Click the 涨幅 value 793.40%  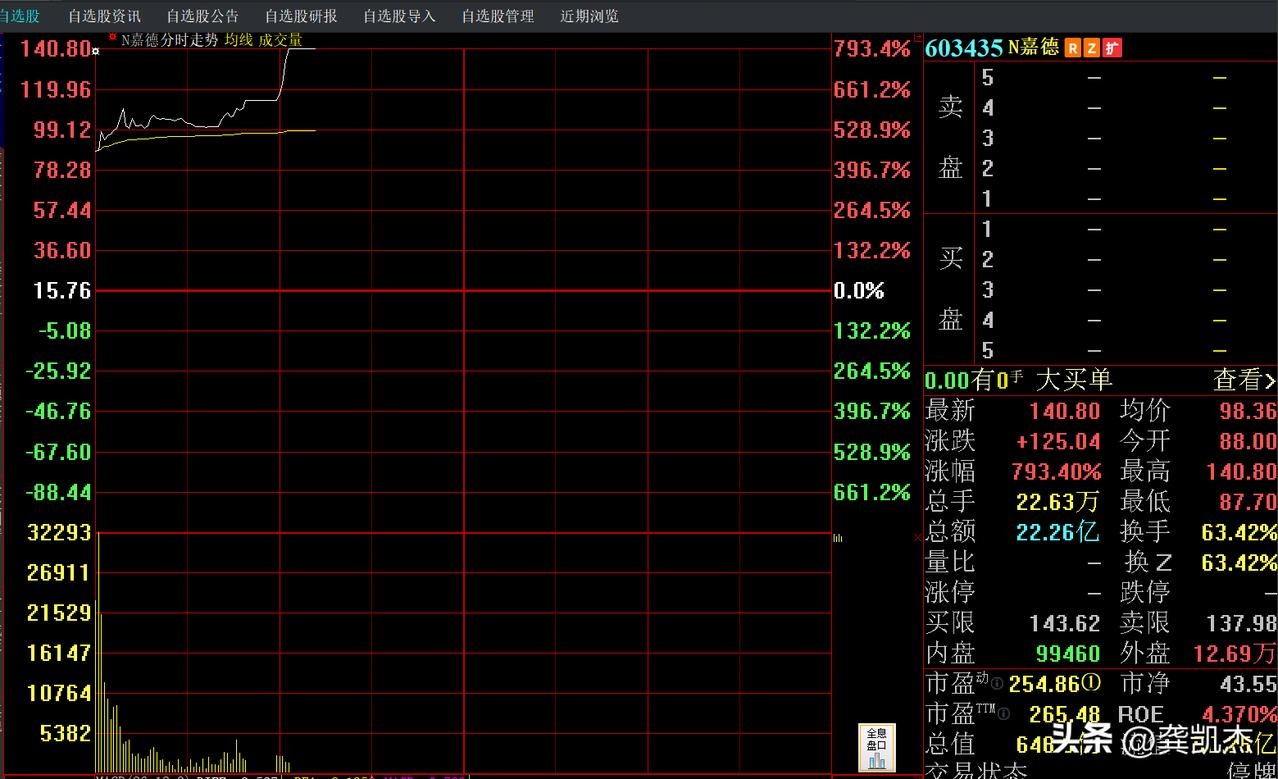click(x=1056, y=471)
